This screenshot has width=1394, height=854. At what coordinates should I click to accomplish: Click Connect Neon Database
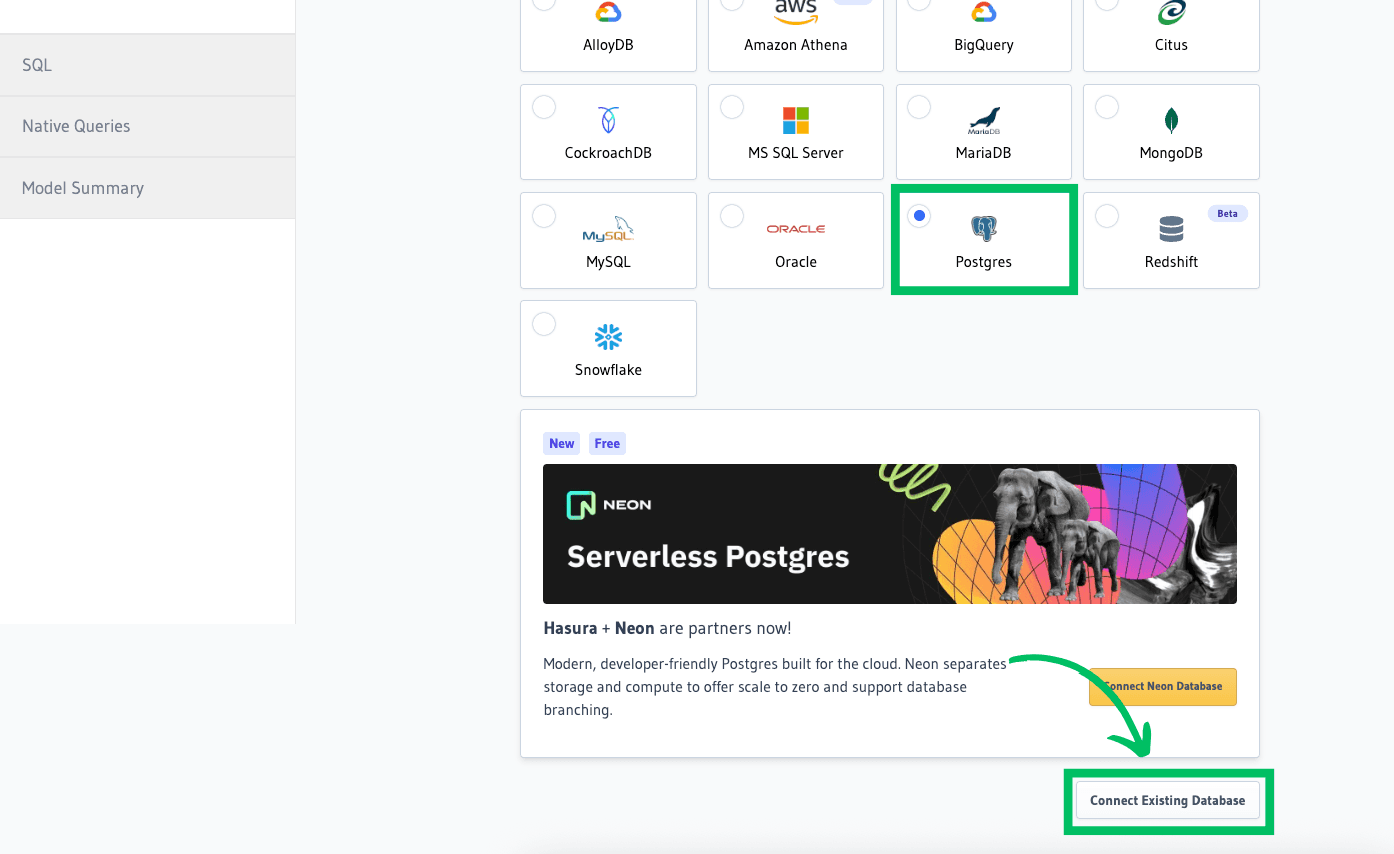point(1162,687)
